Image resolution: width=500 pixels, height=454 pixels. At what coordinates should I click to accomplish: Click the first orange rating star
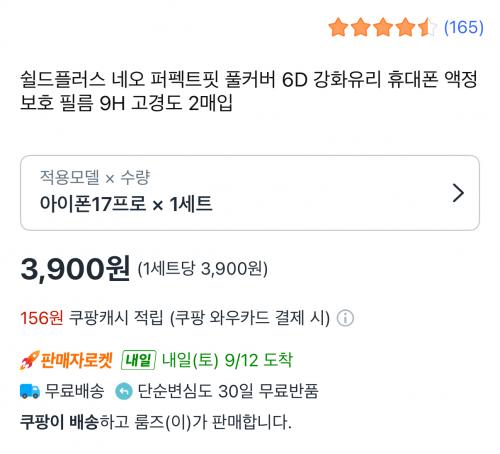click(338, 27)
